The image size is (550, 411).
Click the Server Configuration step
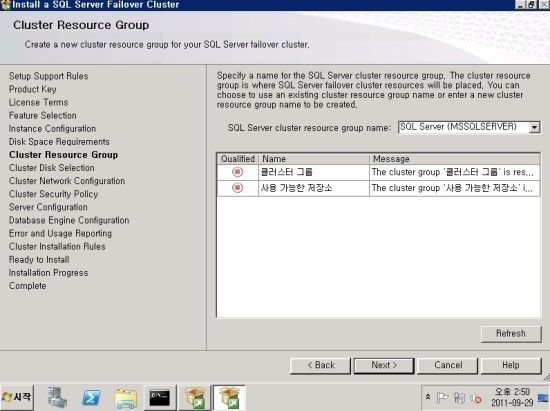click(48, 207)
